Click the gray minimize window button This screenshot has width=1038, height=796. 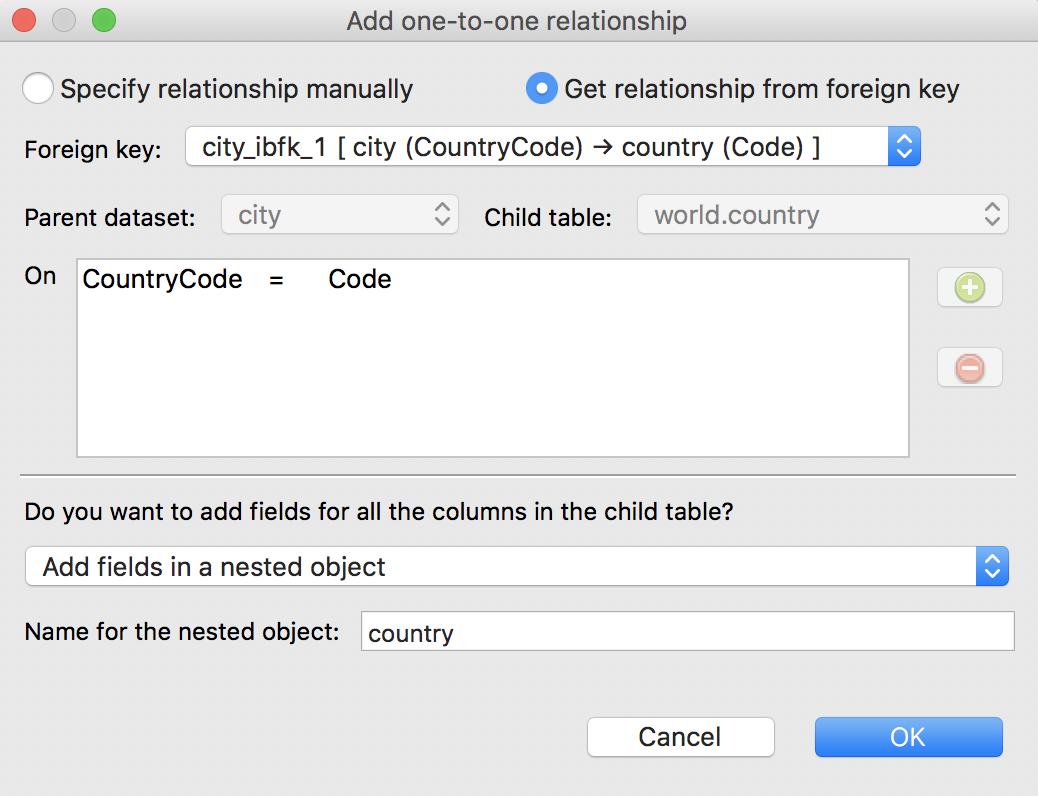point(64,20)
